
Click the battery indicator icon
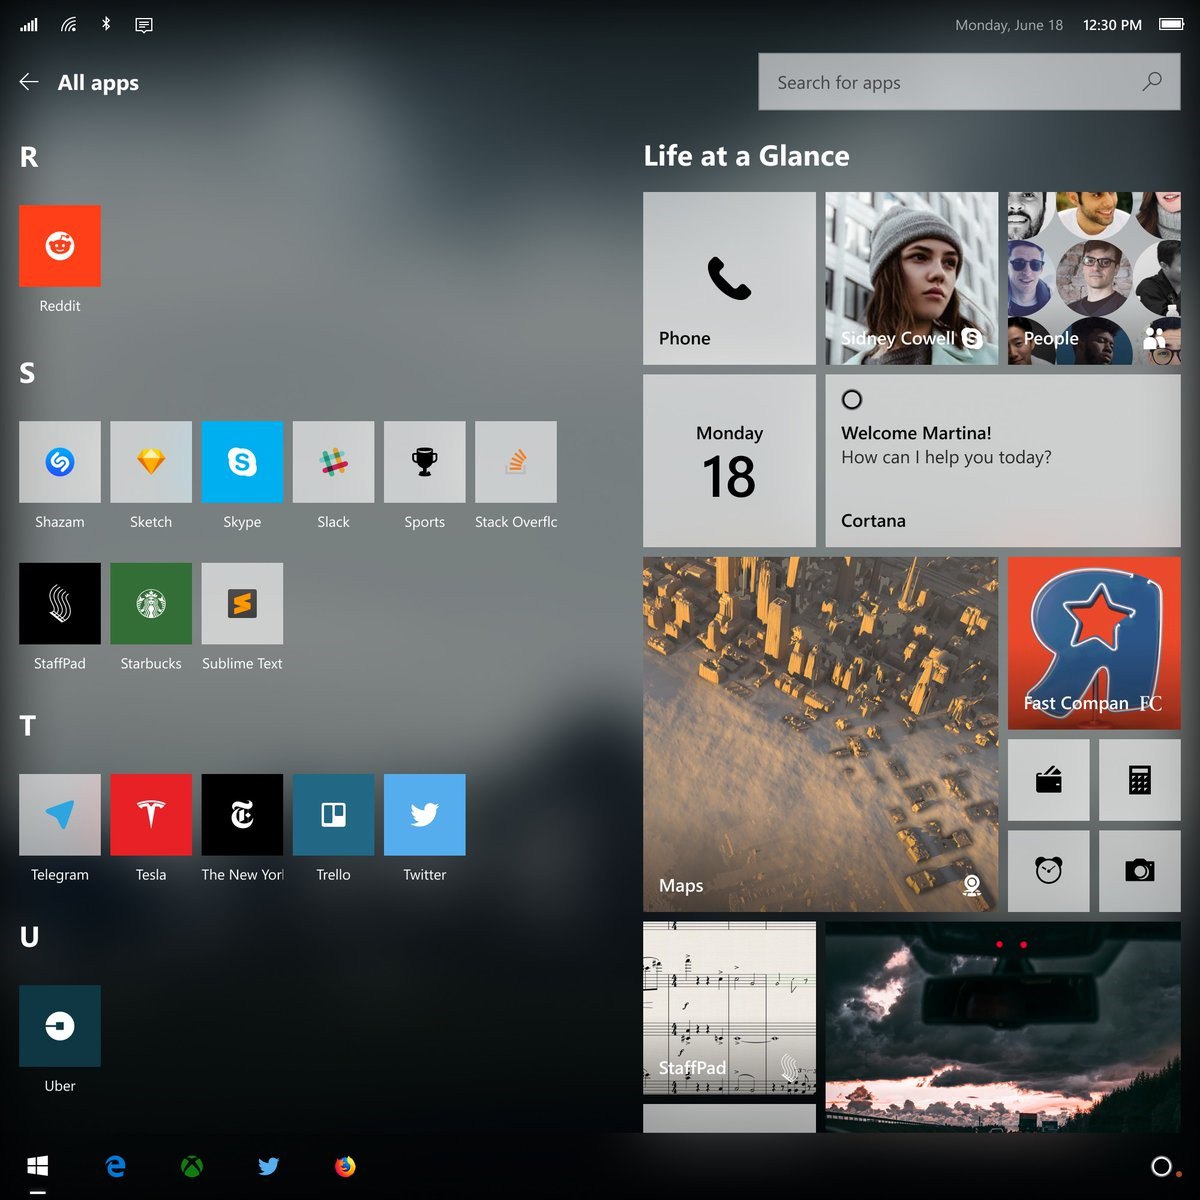coord(1171,25)
